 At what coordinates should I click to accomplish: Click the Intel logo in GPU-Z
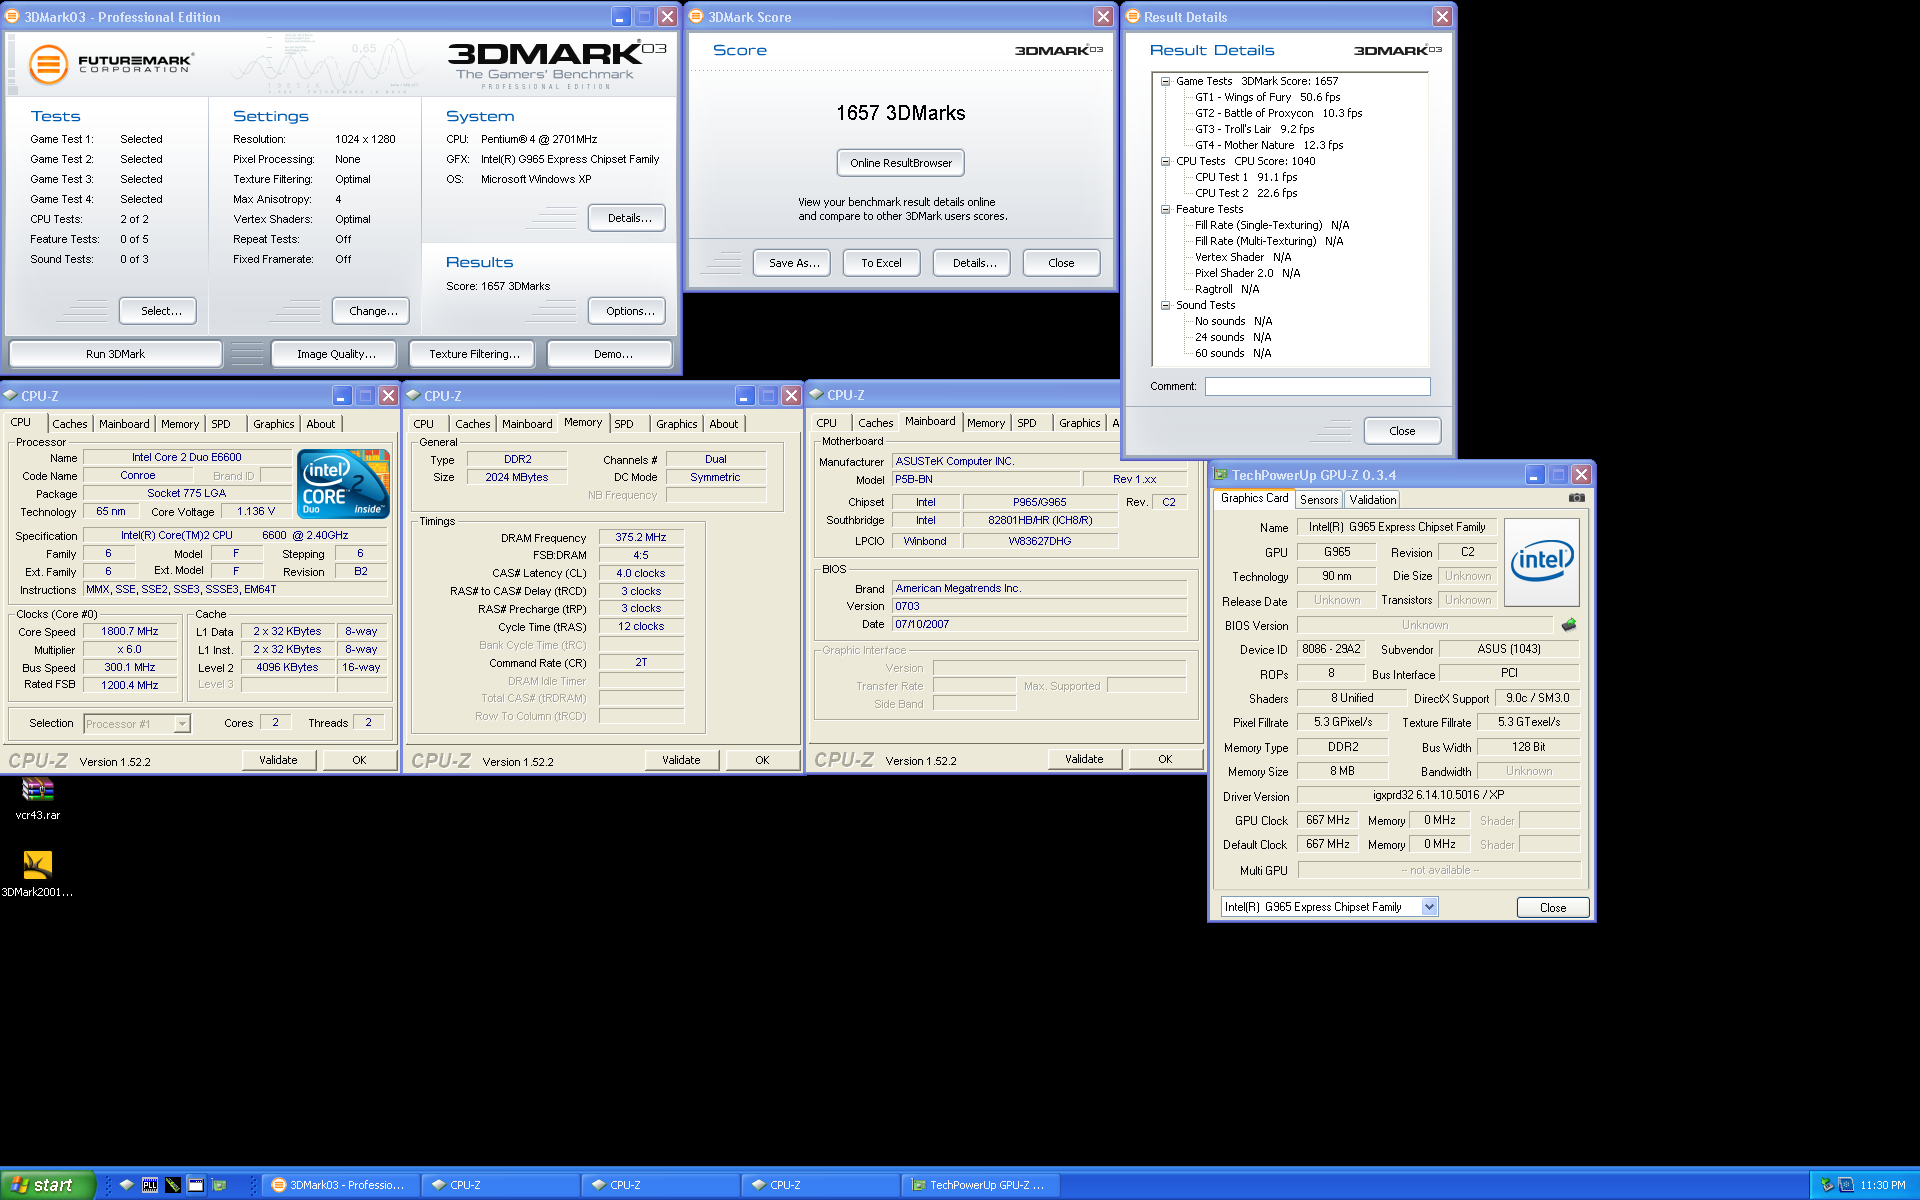(x=1542, y=562)
